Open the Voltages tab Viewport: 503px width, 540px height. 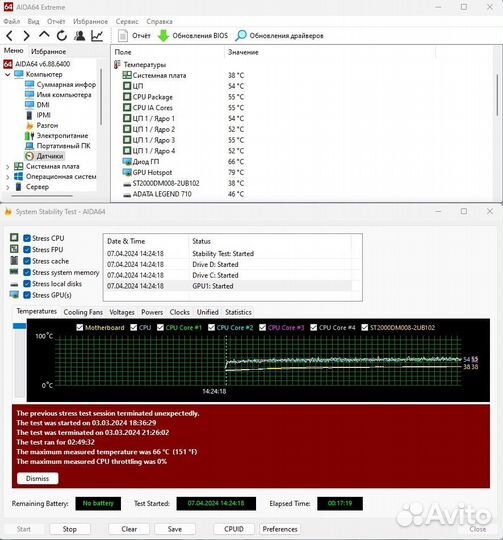pos(122,312)
